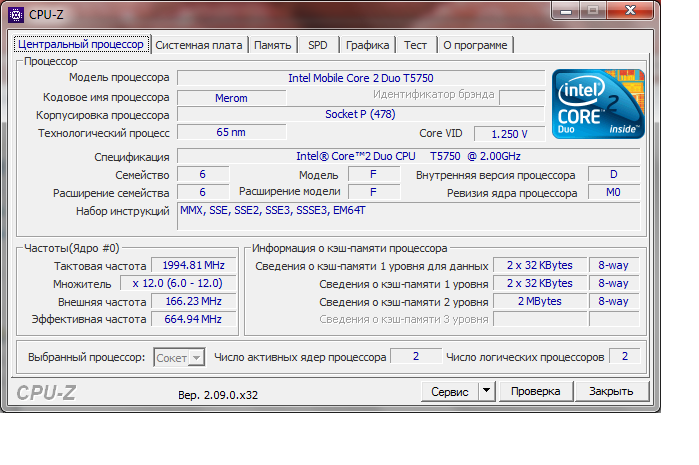Image resolution: width=699 pixels, height=465 pixels.
Task: Open the Центральный процессор tab
Action: (x=81, y=45)
